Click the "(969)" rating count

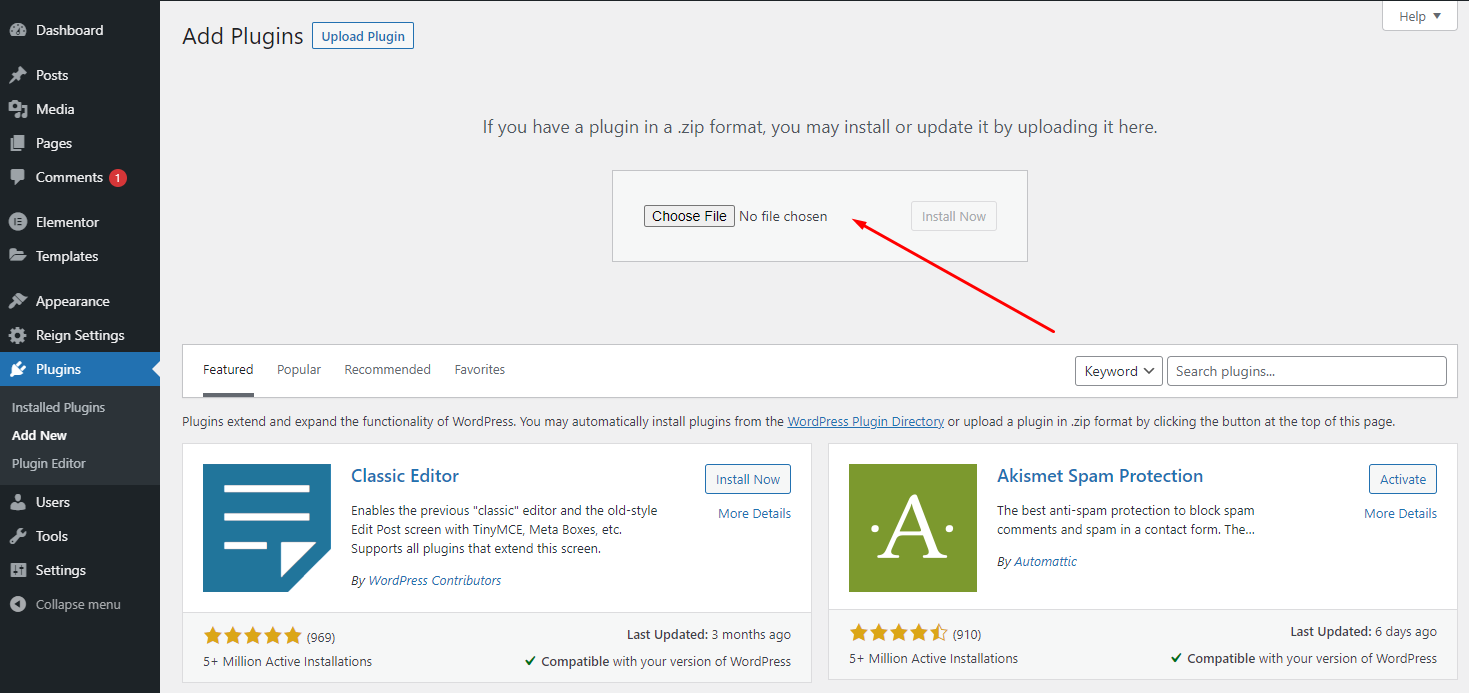point(321,637)
